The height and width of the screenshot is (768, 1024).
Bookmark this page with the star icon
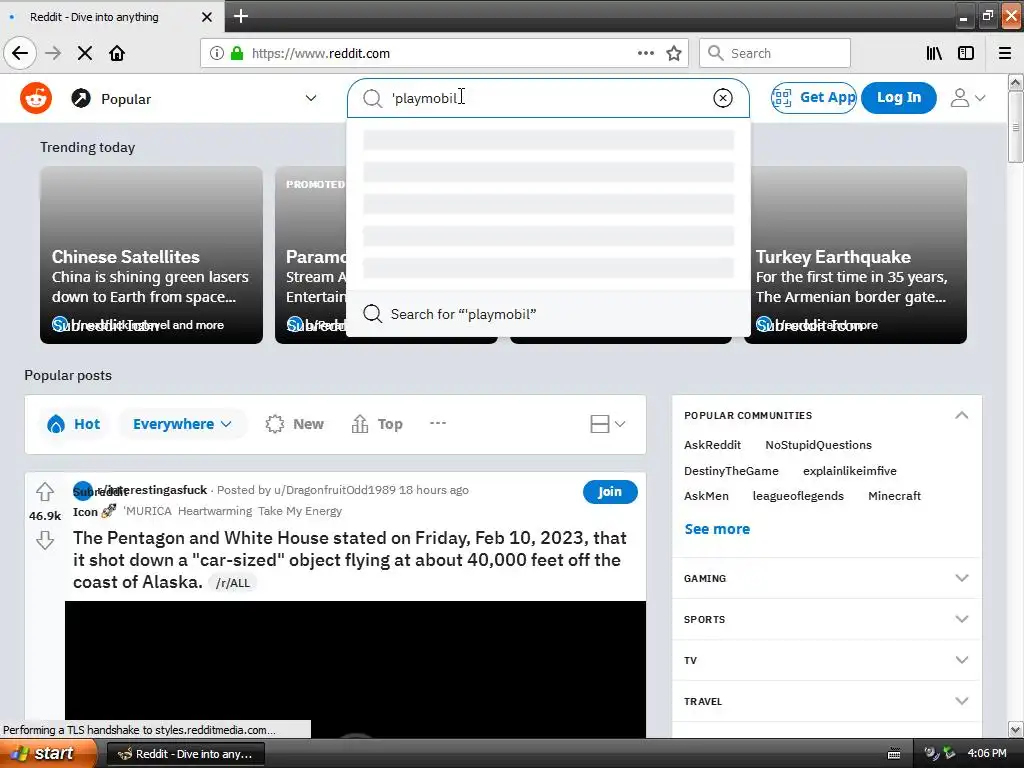pyautogui.click(x=674, y=53)
